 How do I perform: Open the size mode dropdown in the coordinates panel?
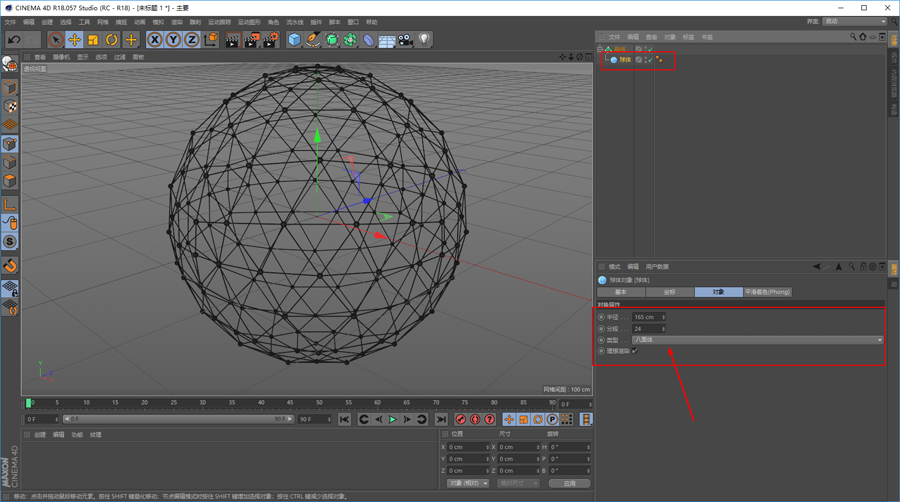pyautogui.click(x=518, y=484)
